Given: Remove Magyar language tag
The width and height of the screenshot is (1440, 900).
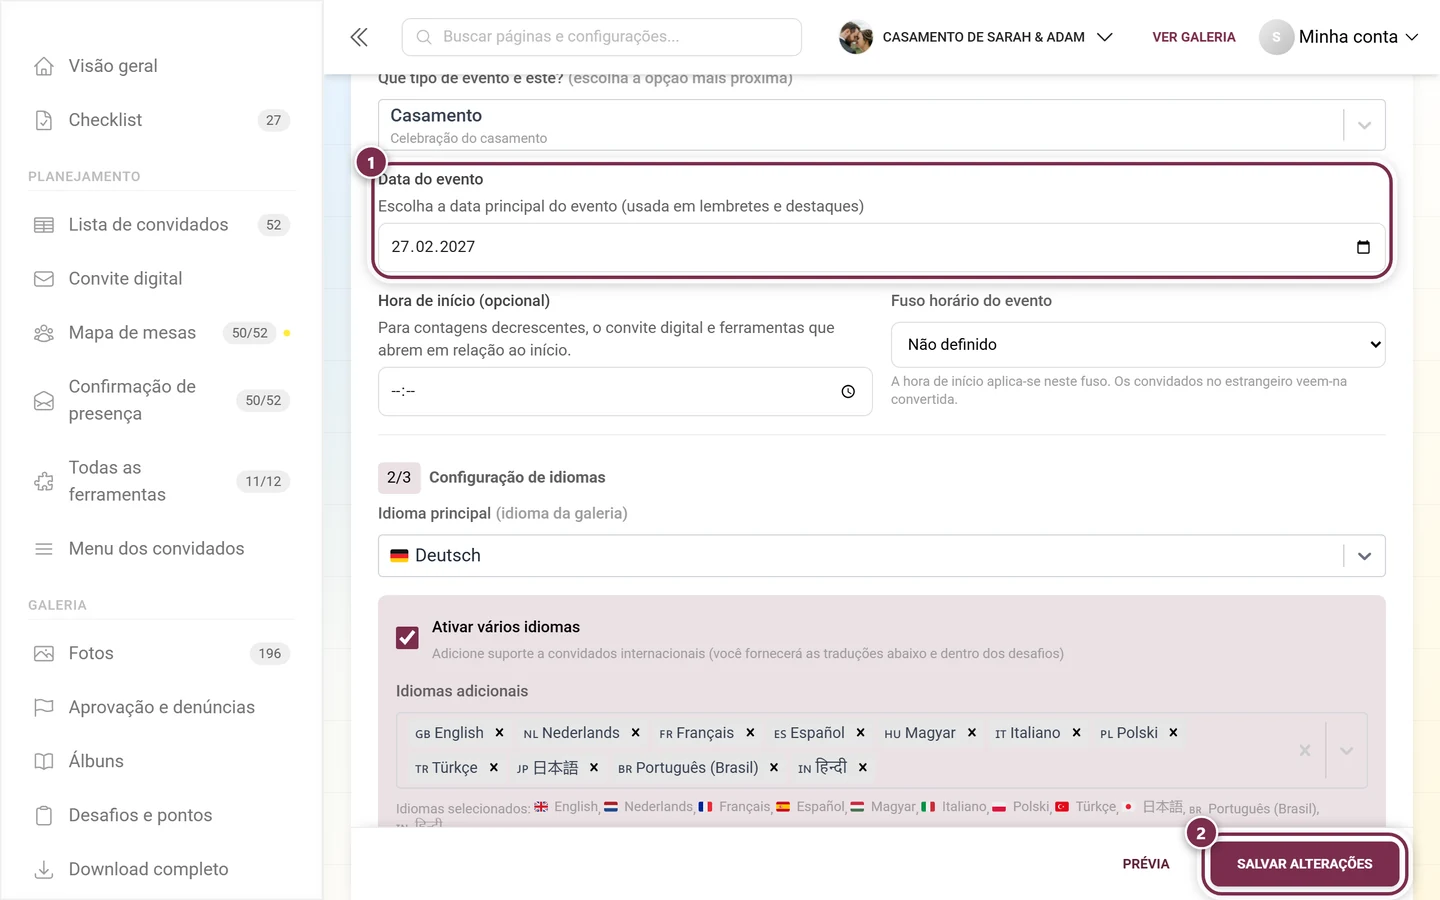Looking at the screenshot, I should 971,733.
